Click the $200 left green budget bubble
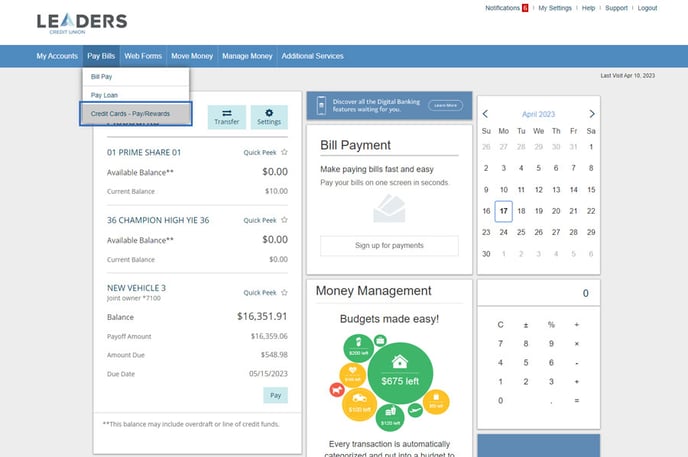Image resolution: width=688 pixels, height=457 pixels. click(x=358, y=347)
